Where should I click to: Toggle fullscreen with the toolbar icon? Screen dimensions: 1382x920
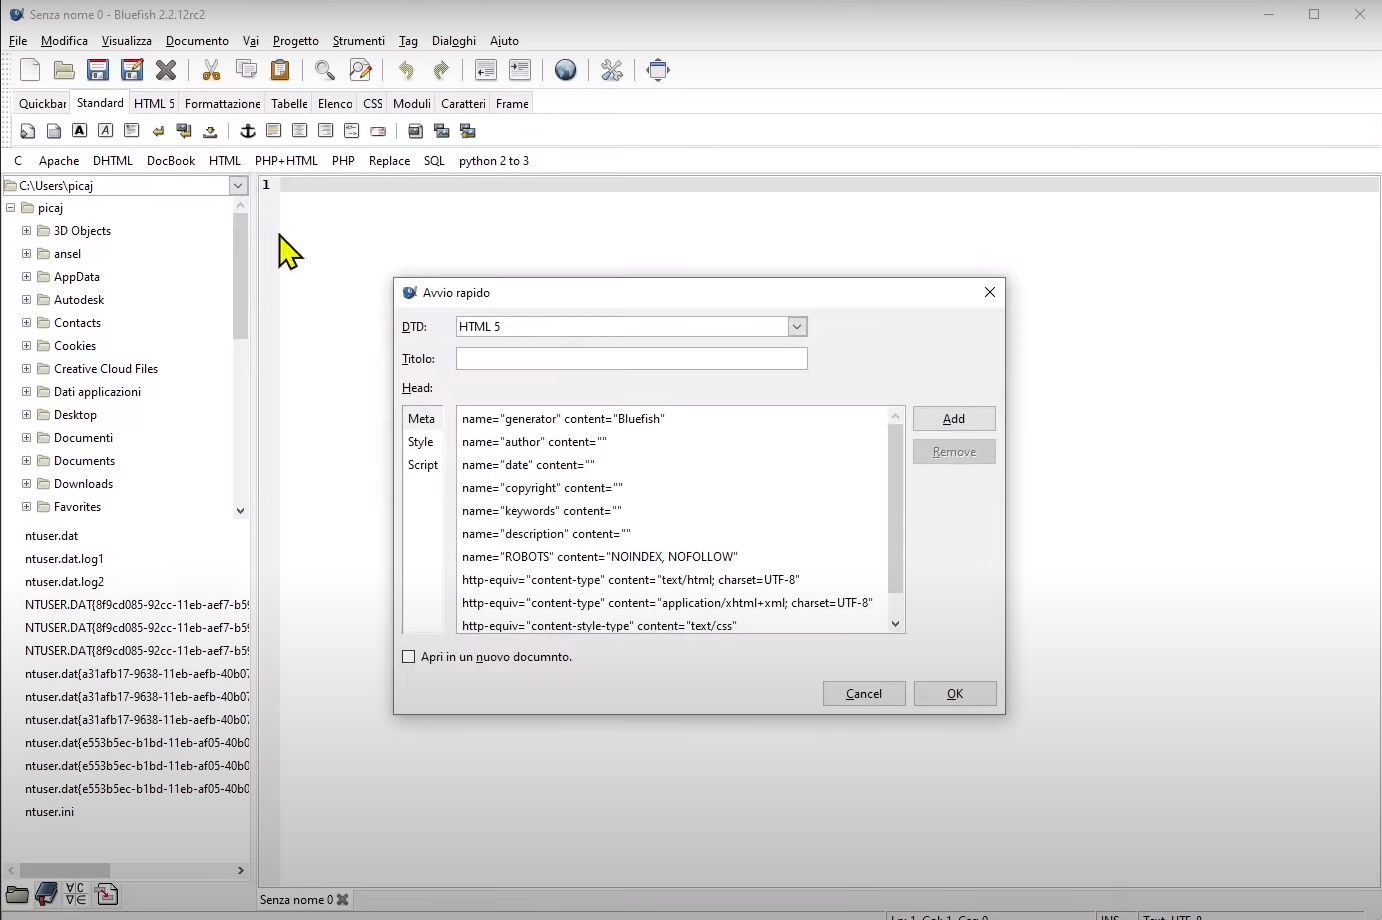(x=658, y=70)
